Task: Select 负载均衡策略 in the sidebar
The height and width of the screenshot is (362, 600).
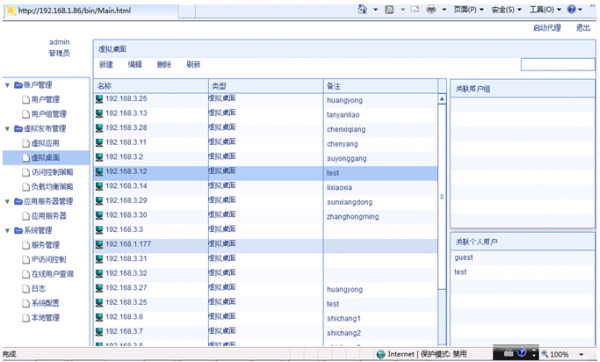Action: pyautogui.click(x=52, y=187)
